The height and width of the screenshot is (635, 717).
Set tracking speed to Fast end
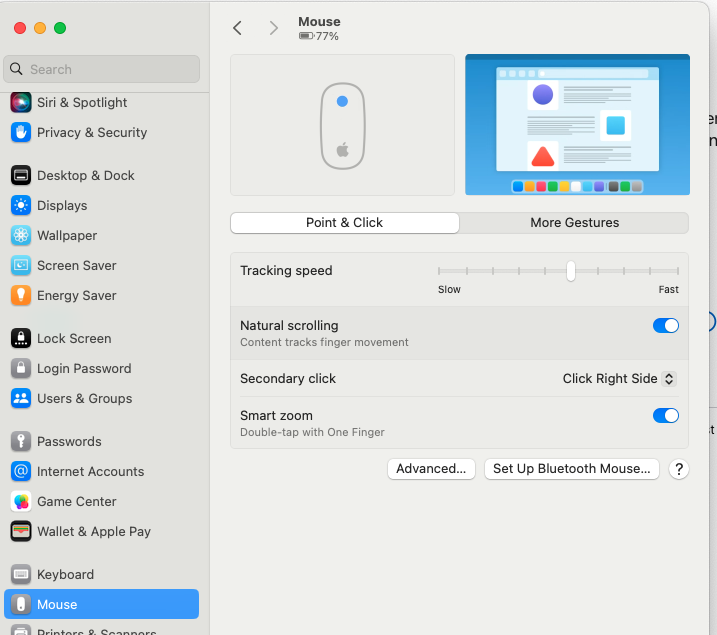pos(678,271)
